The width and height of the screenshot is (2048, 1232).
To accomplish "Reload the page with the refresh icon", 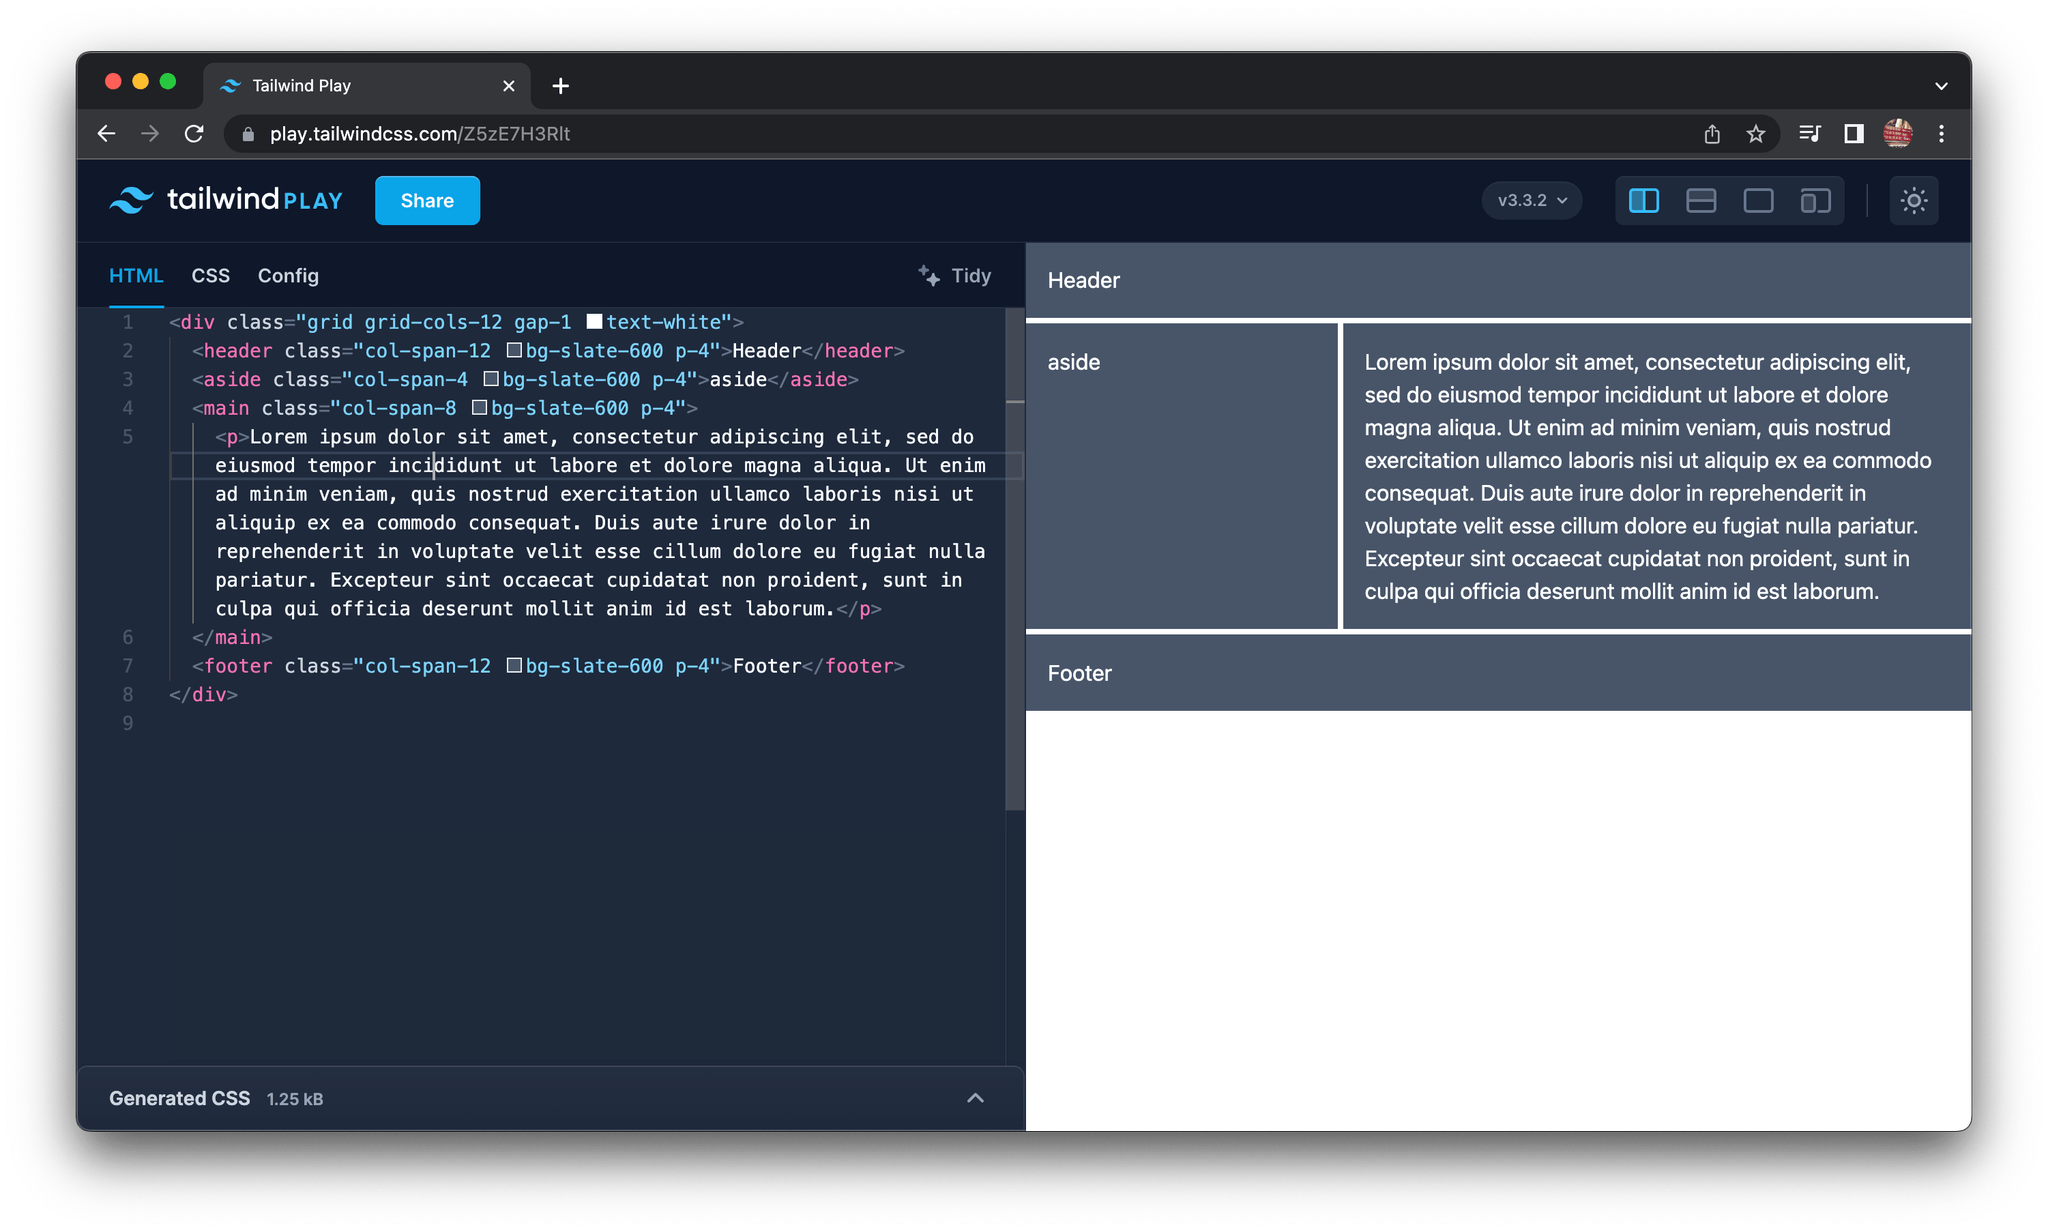I will [x=194, y=133].
